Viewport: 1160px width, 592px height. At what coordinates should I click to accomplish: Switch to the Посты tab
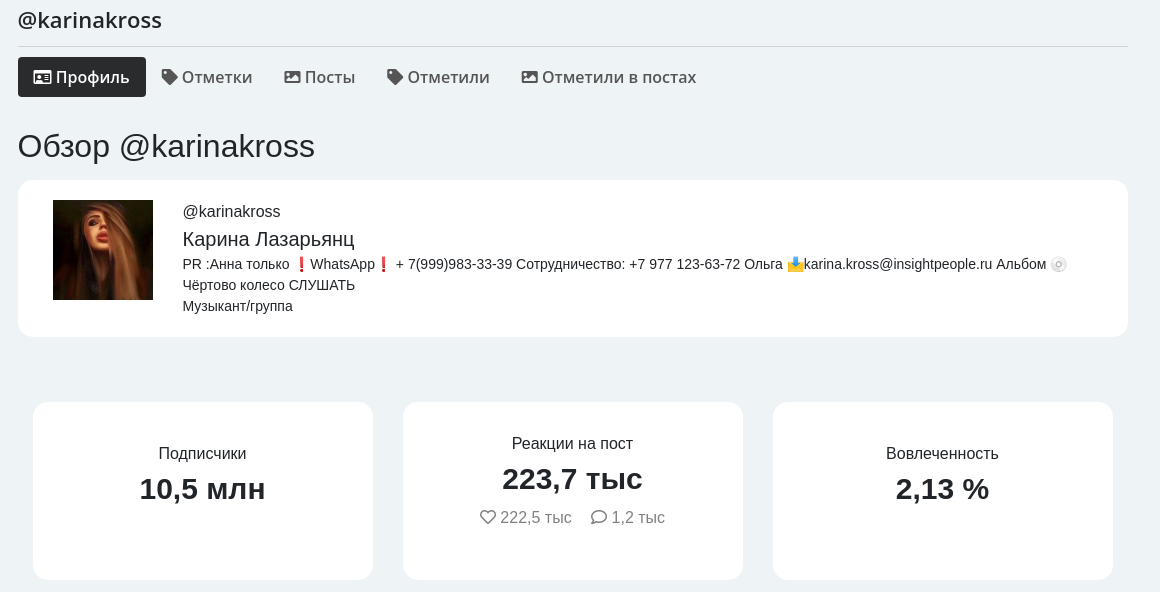pyautogui.click(x=320, y=77)
